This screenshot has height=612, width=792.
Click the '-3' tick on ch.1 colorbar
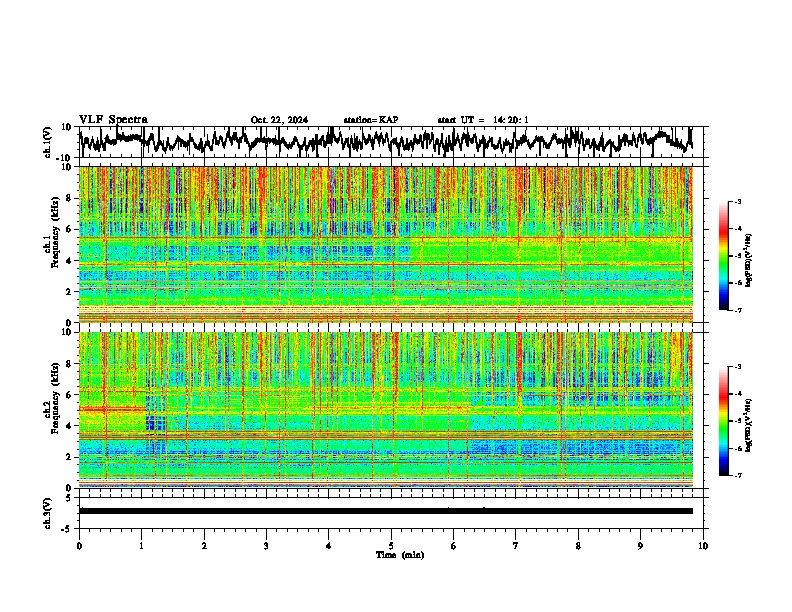(738, 201)
